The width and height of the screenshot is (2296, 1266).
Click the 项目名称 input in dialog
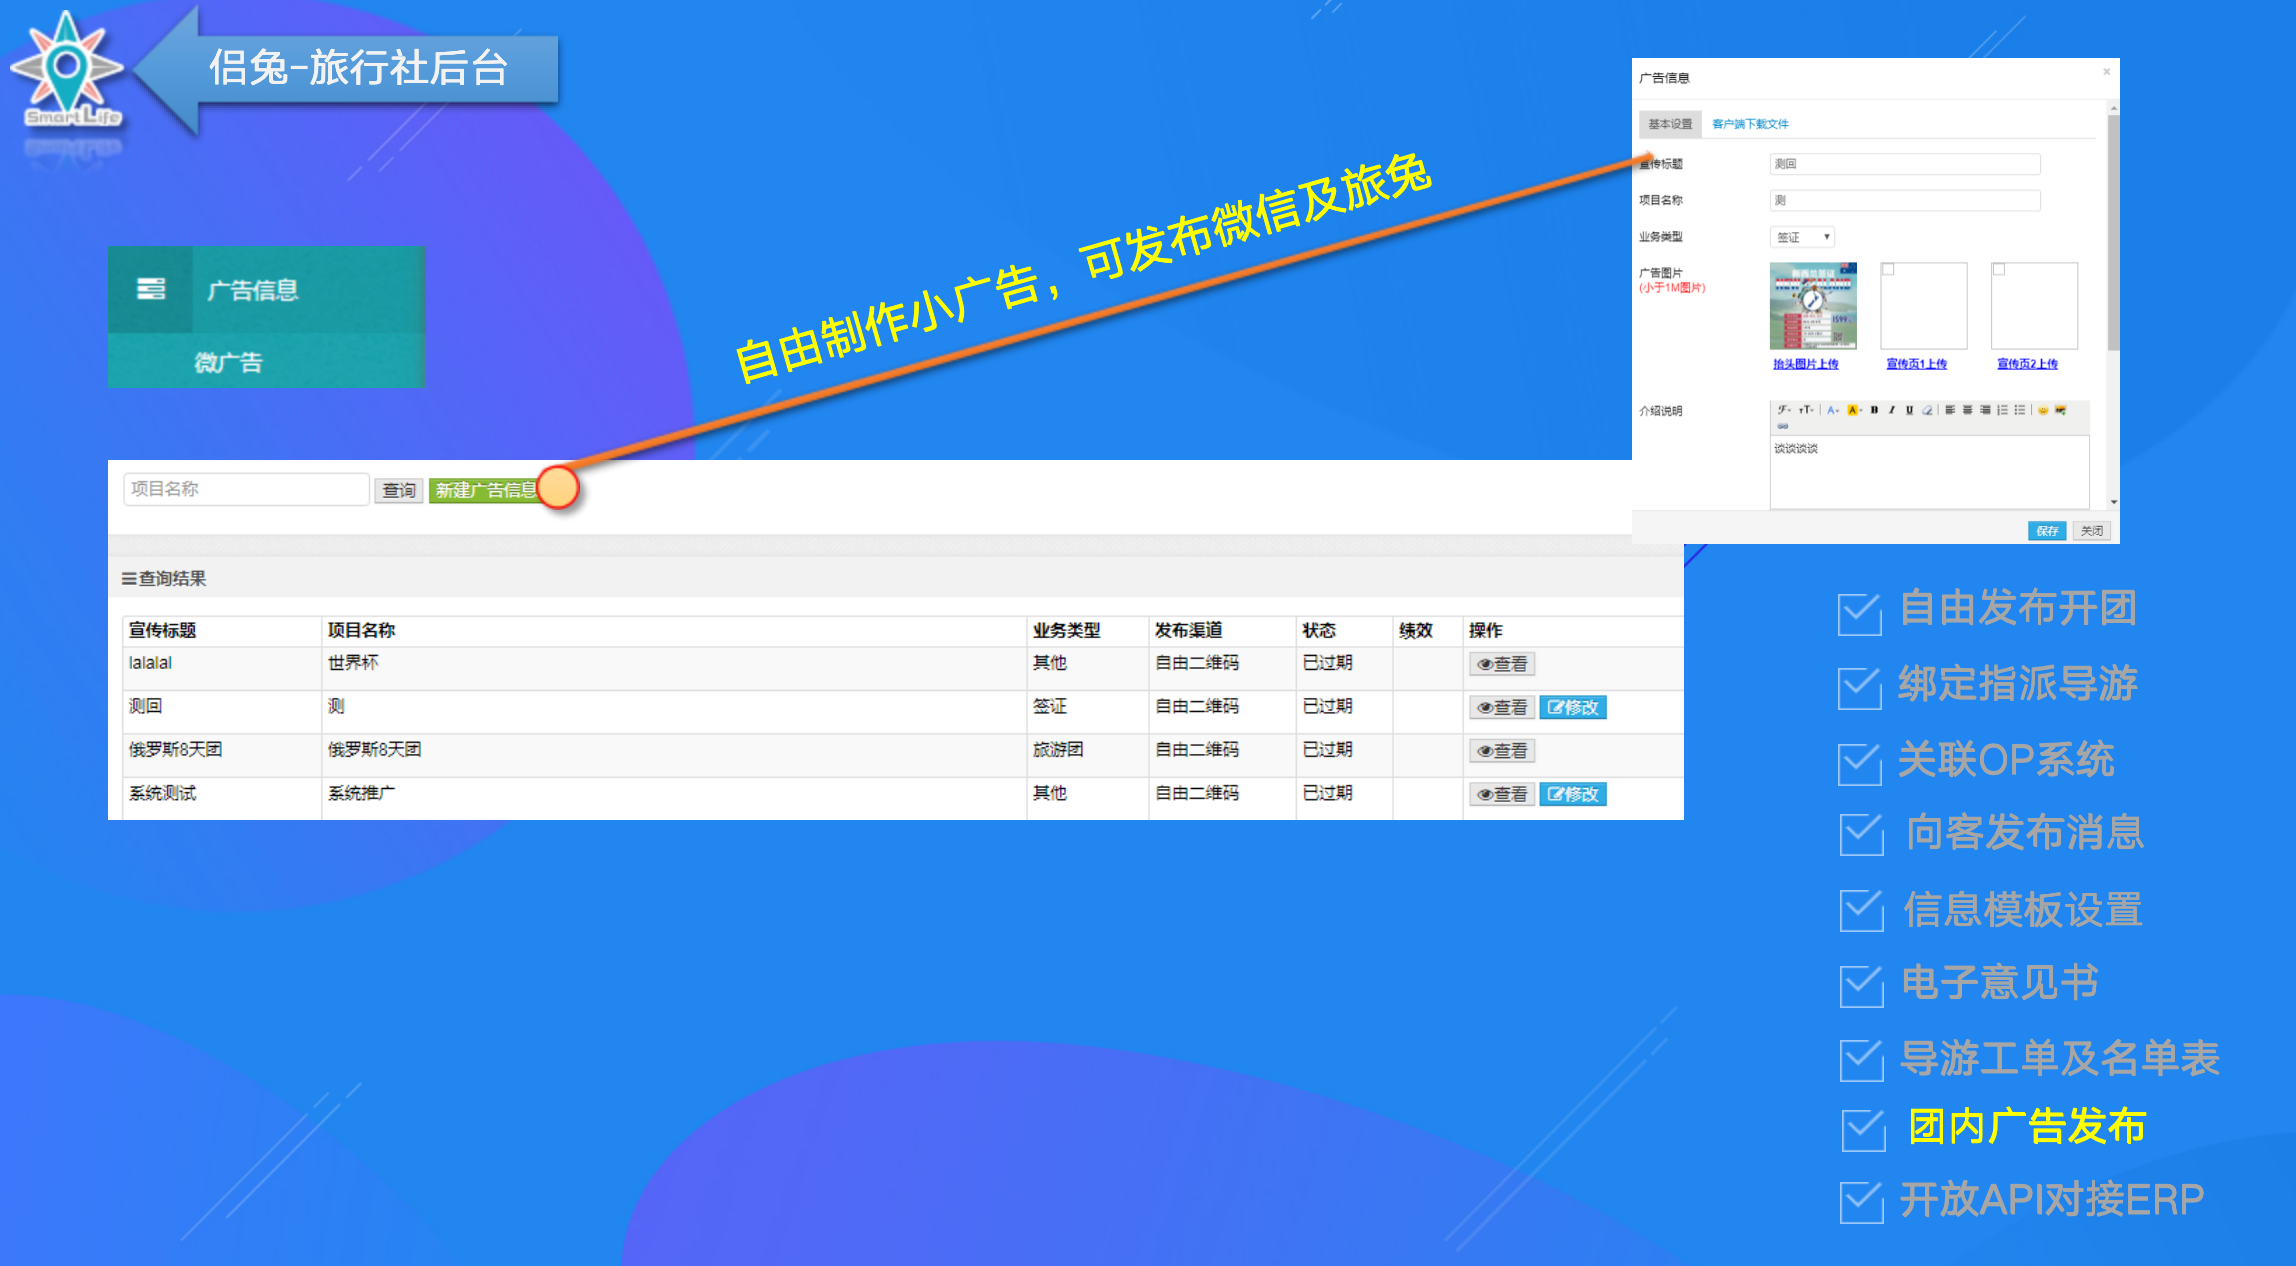pos(1905,200)
